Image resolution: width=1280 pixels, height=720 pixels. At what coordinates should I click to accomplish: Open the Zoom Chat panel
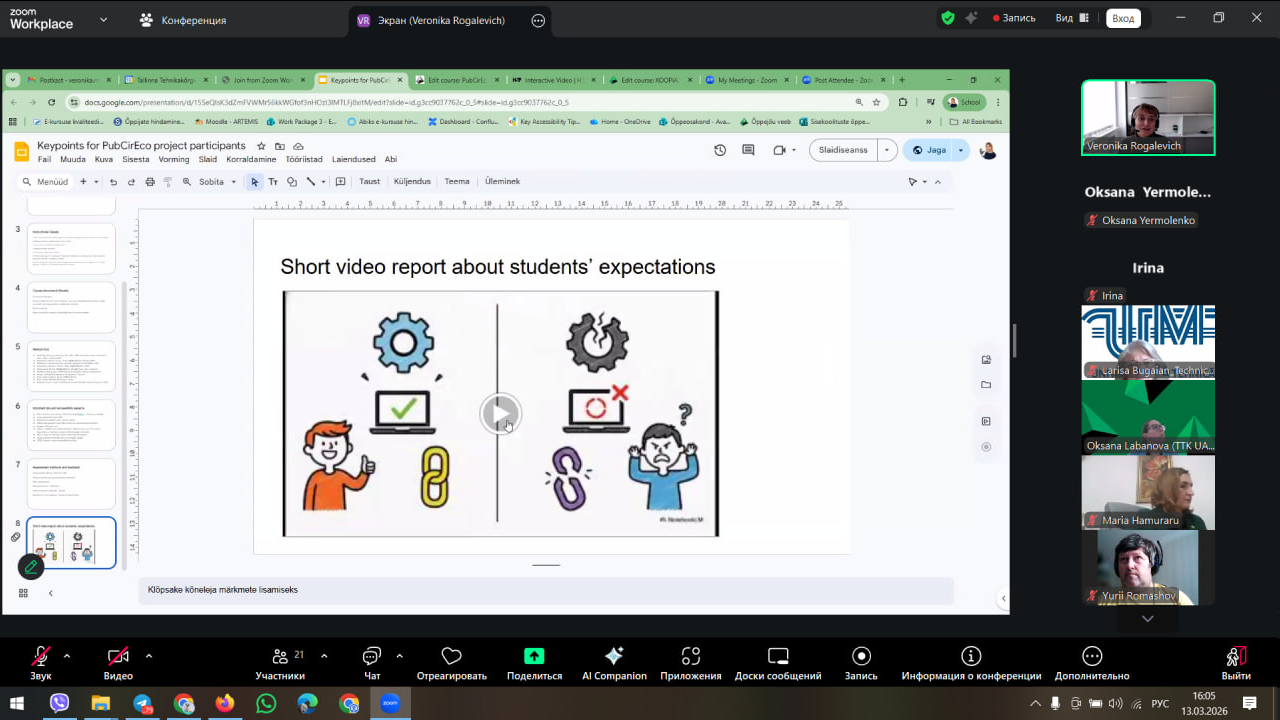[x=372, y=656]
